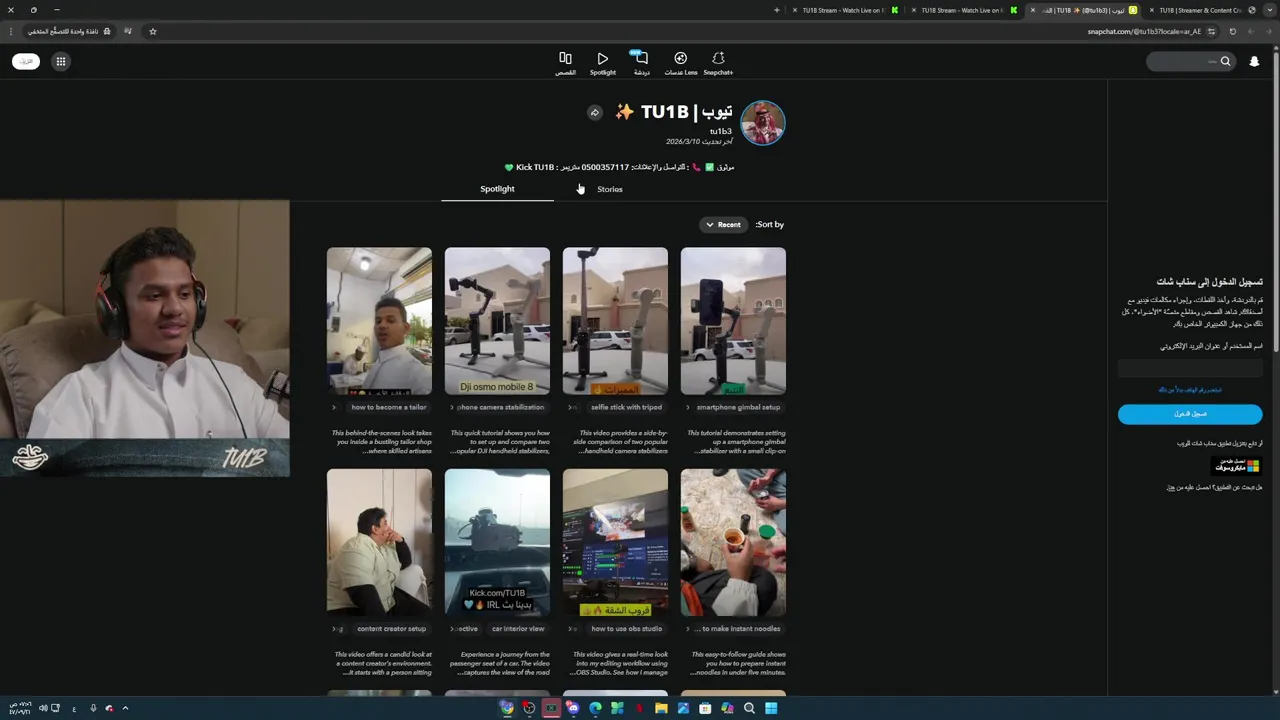Open Spotlight from the top navigation
This screenshot has height=720, width=1280.
tap(602, 63)
